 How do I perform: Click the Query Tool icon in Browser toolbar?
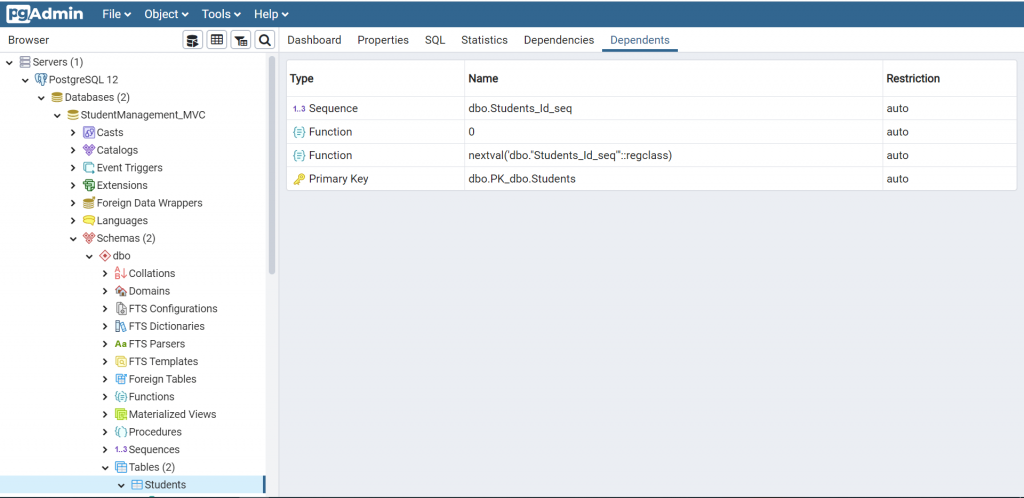[193, 40]
